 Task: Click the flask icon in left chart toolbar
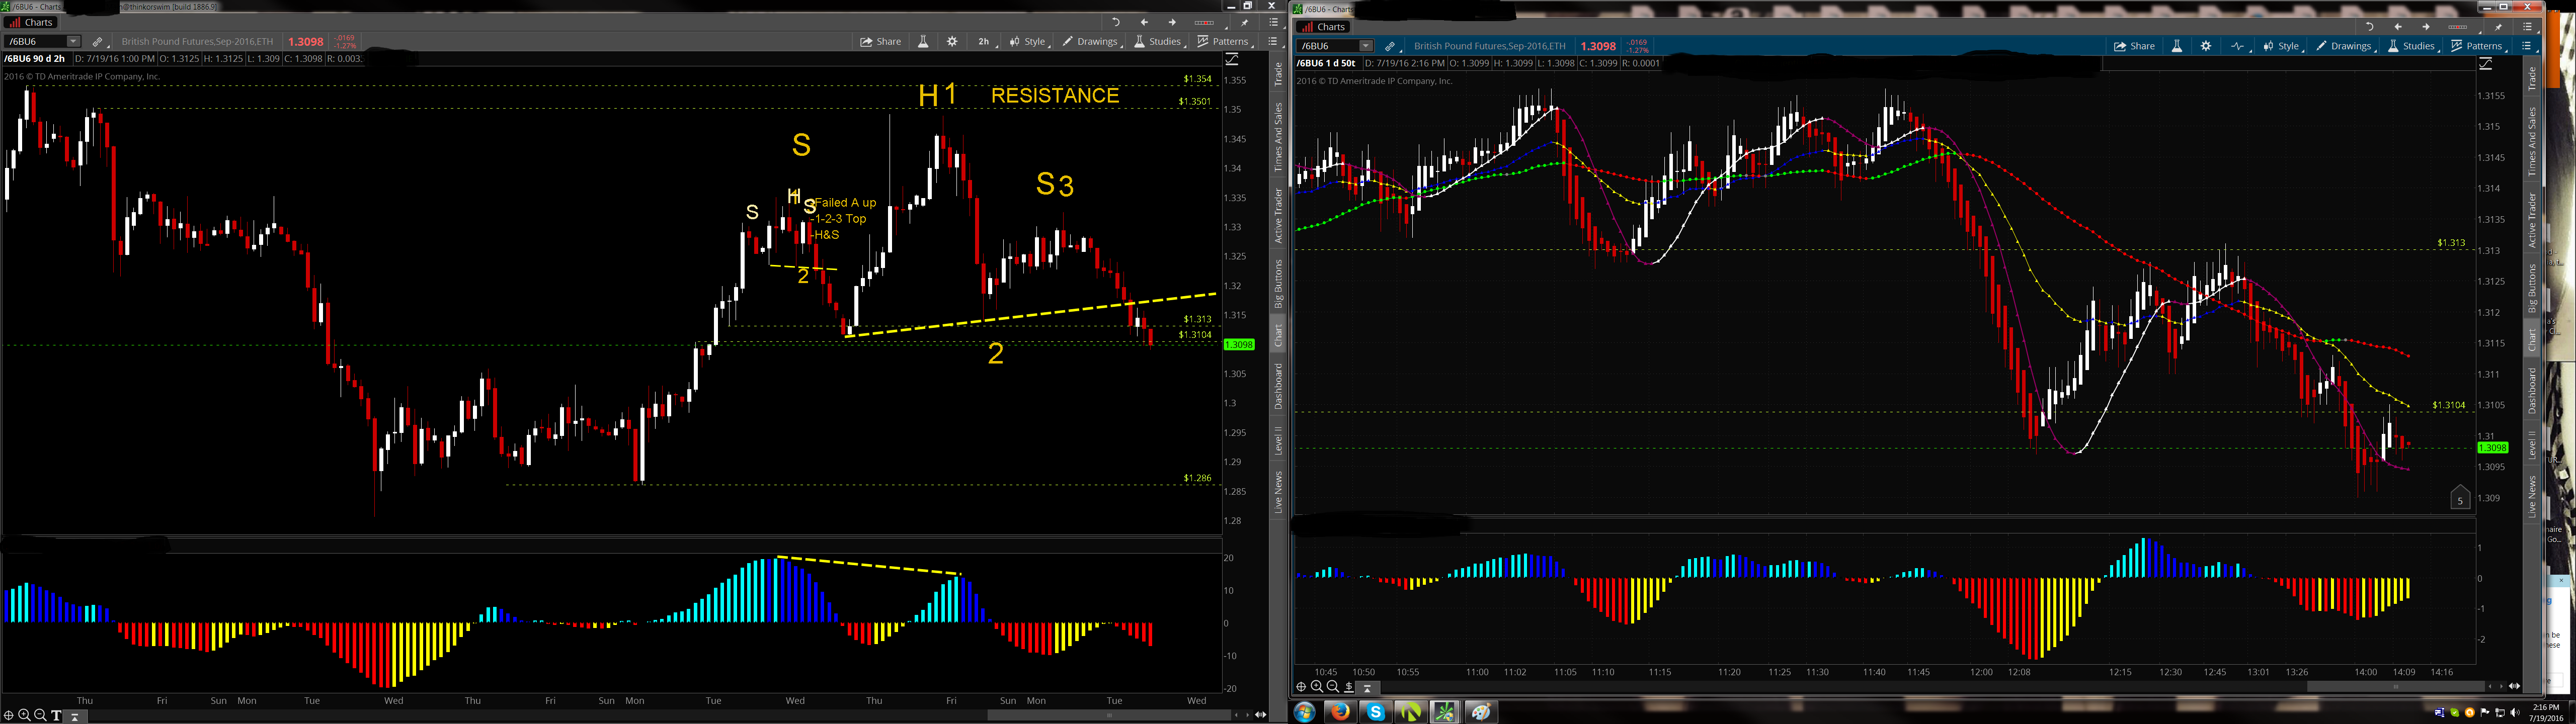click(x=923, y=42)
